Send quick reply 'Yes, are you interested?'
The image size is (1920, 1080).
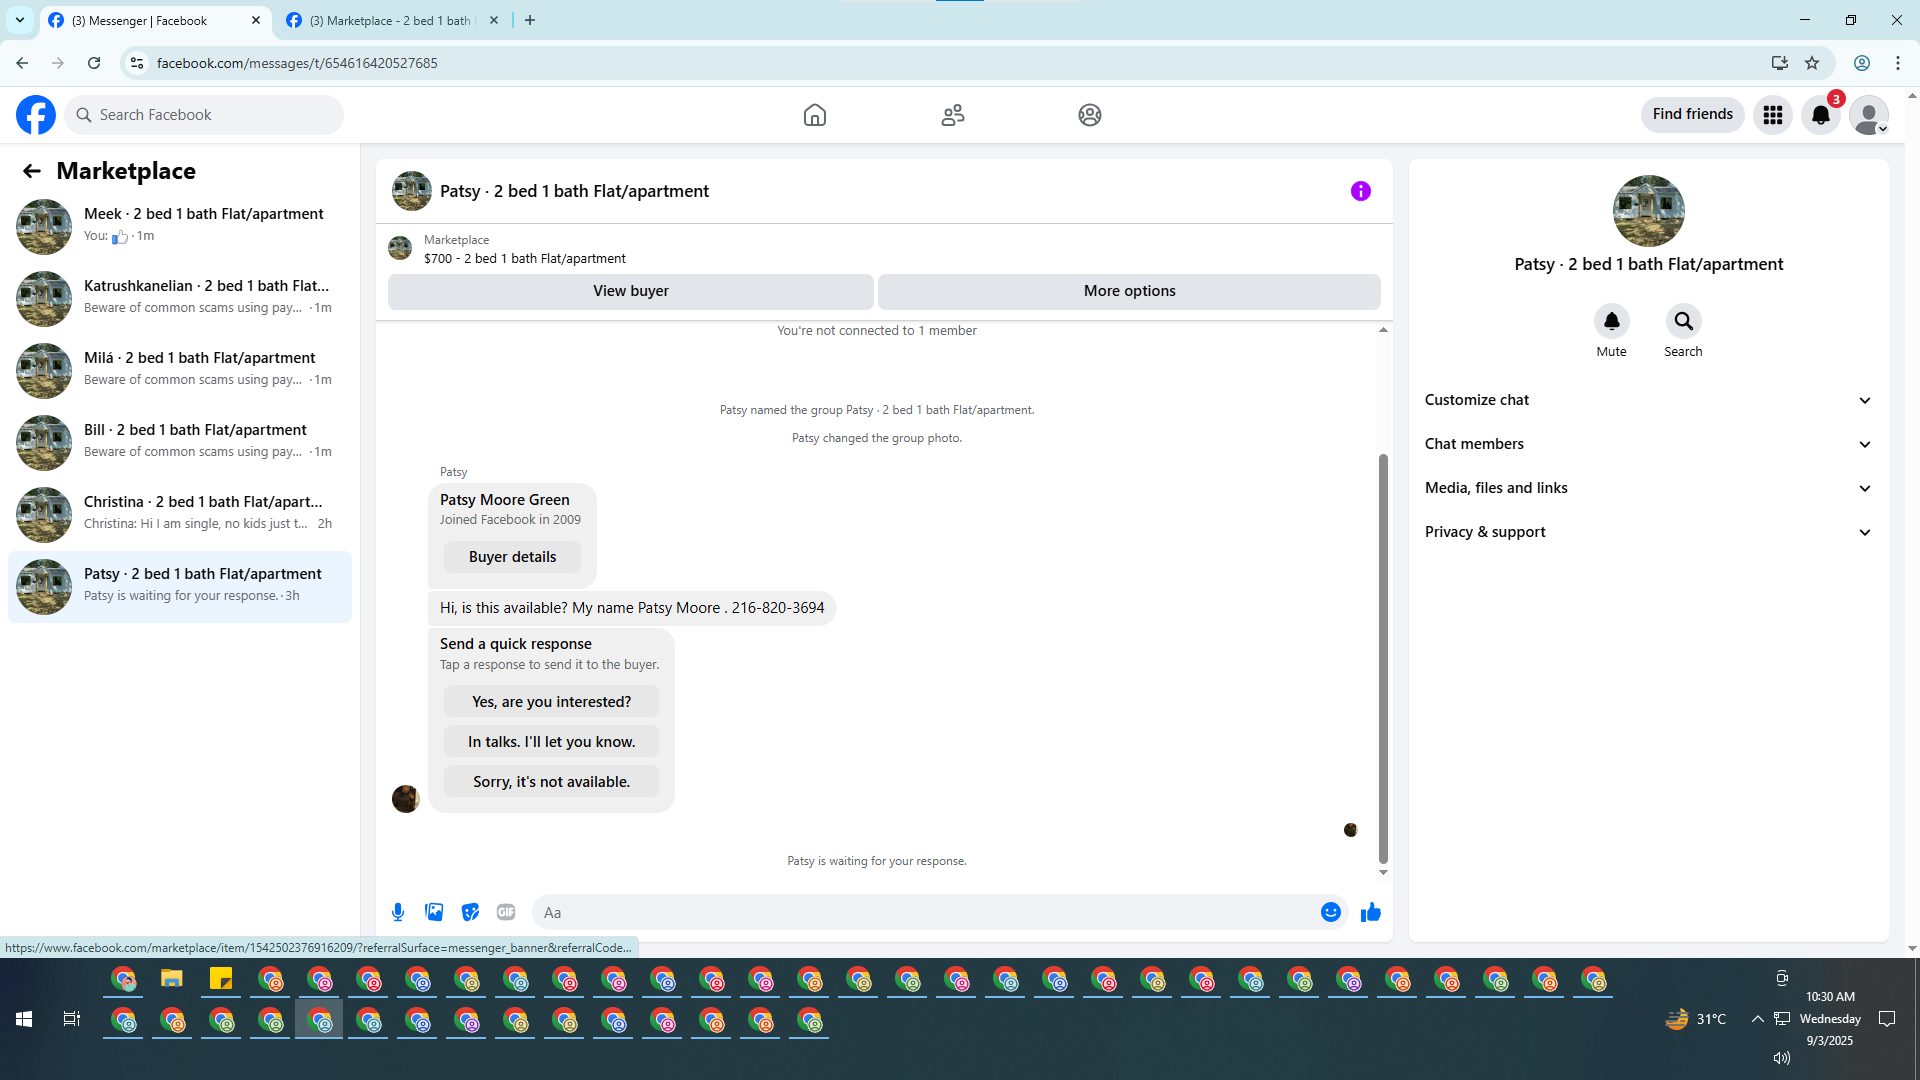pyautogui.click(x=552, y=702)
